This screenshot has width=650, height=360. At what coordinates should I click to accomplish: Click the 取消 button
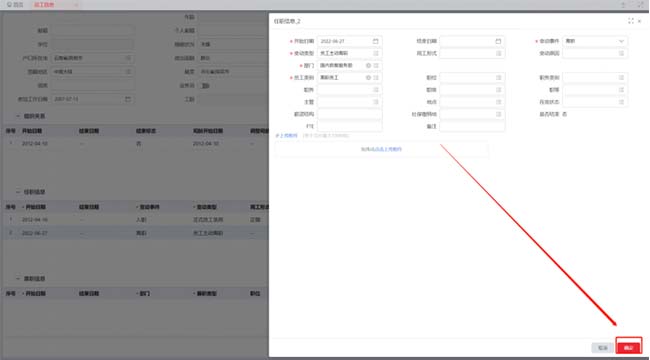pos(602,348)
